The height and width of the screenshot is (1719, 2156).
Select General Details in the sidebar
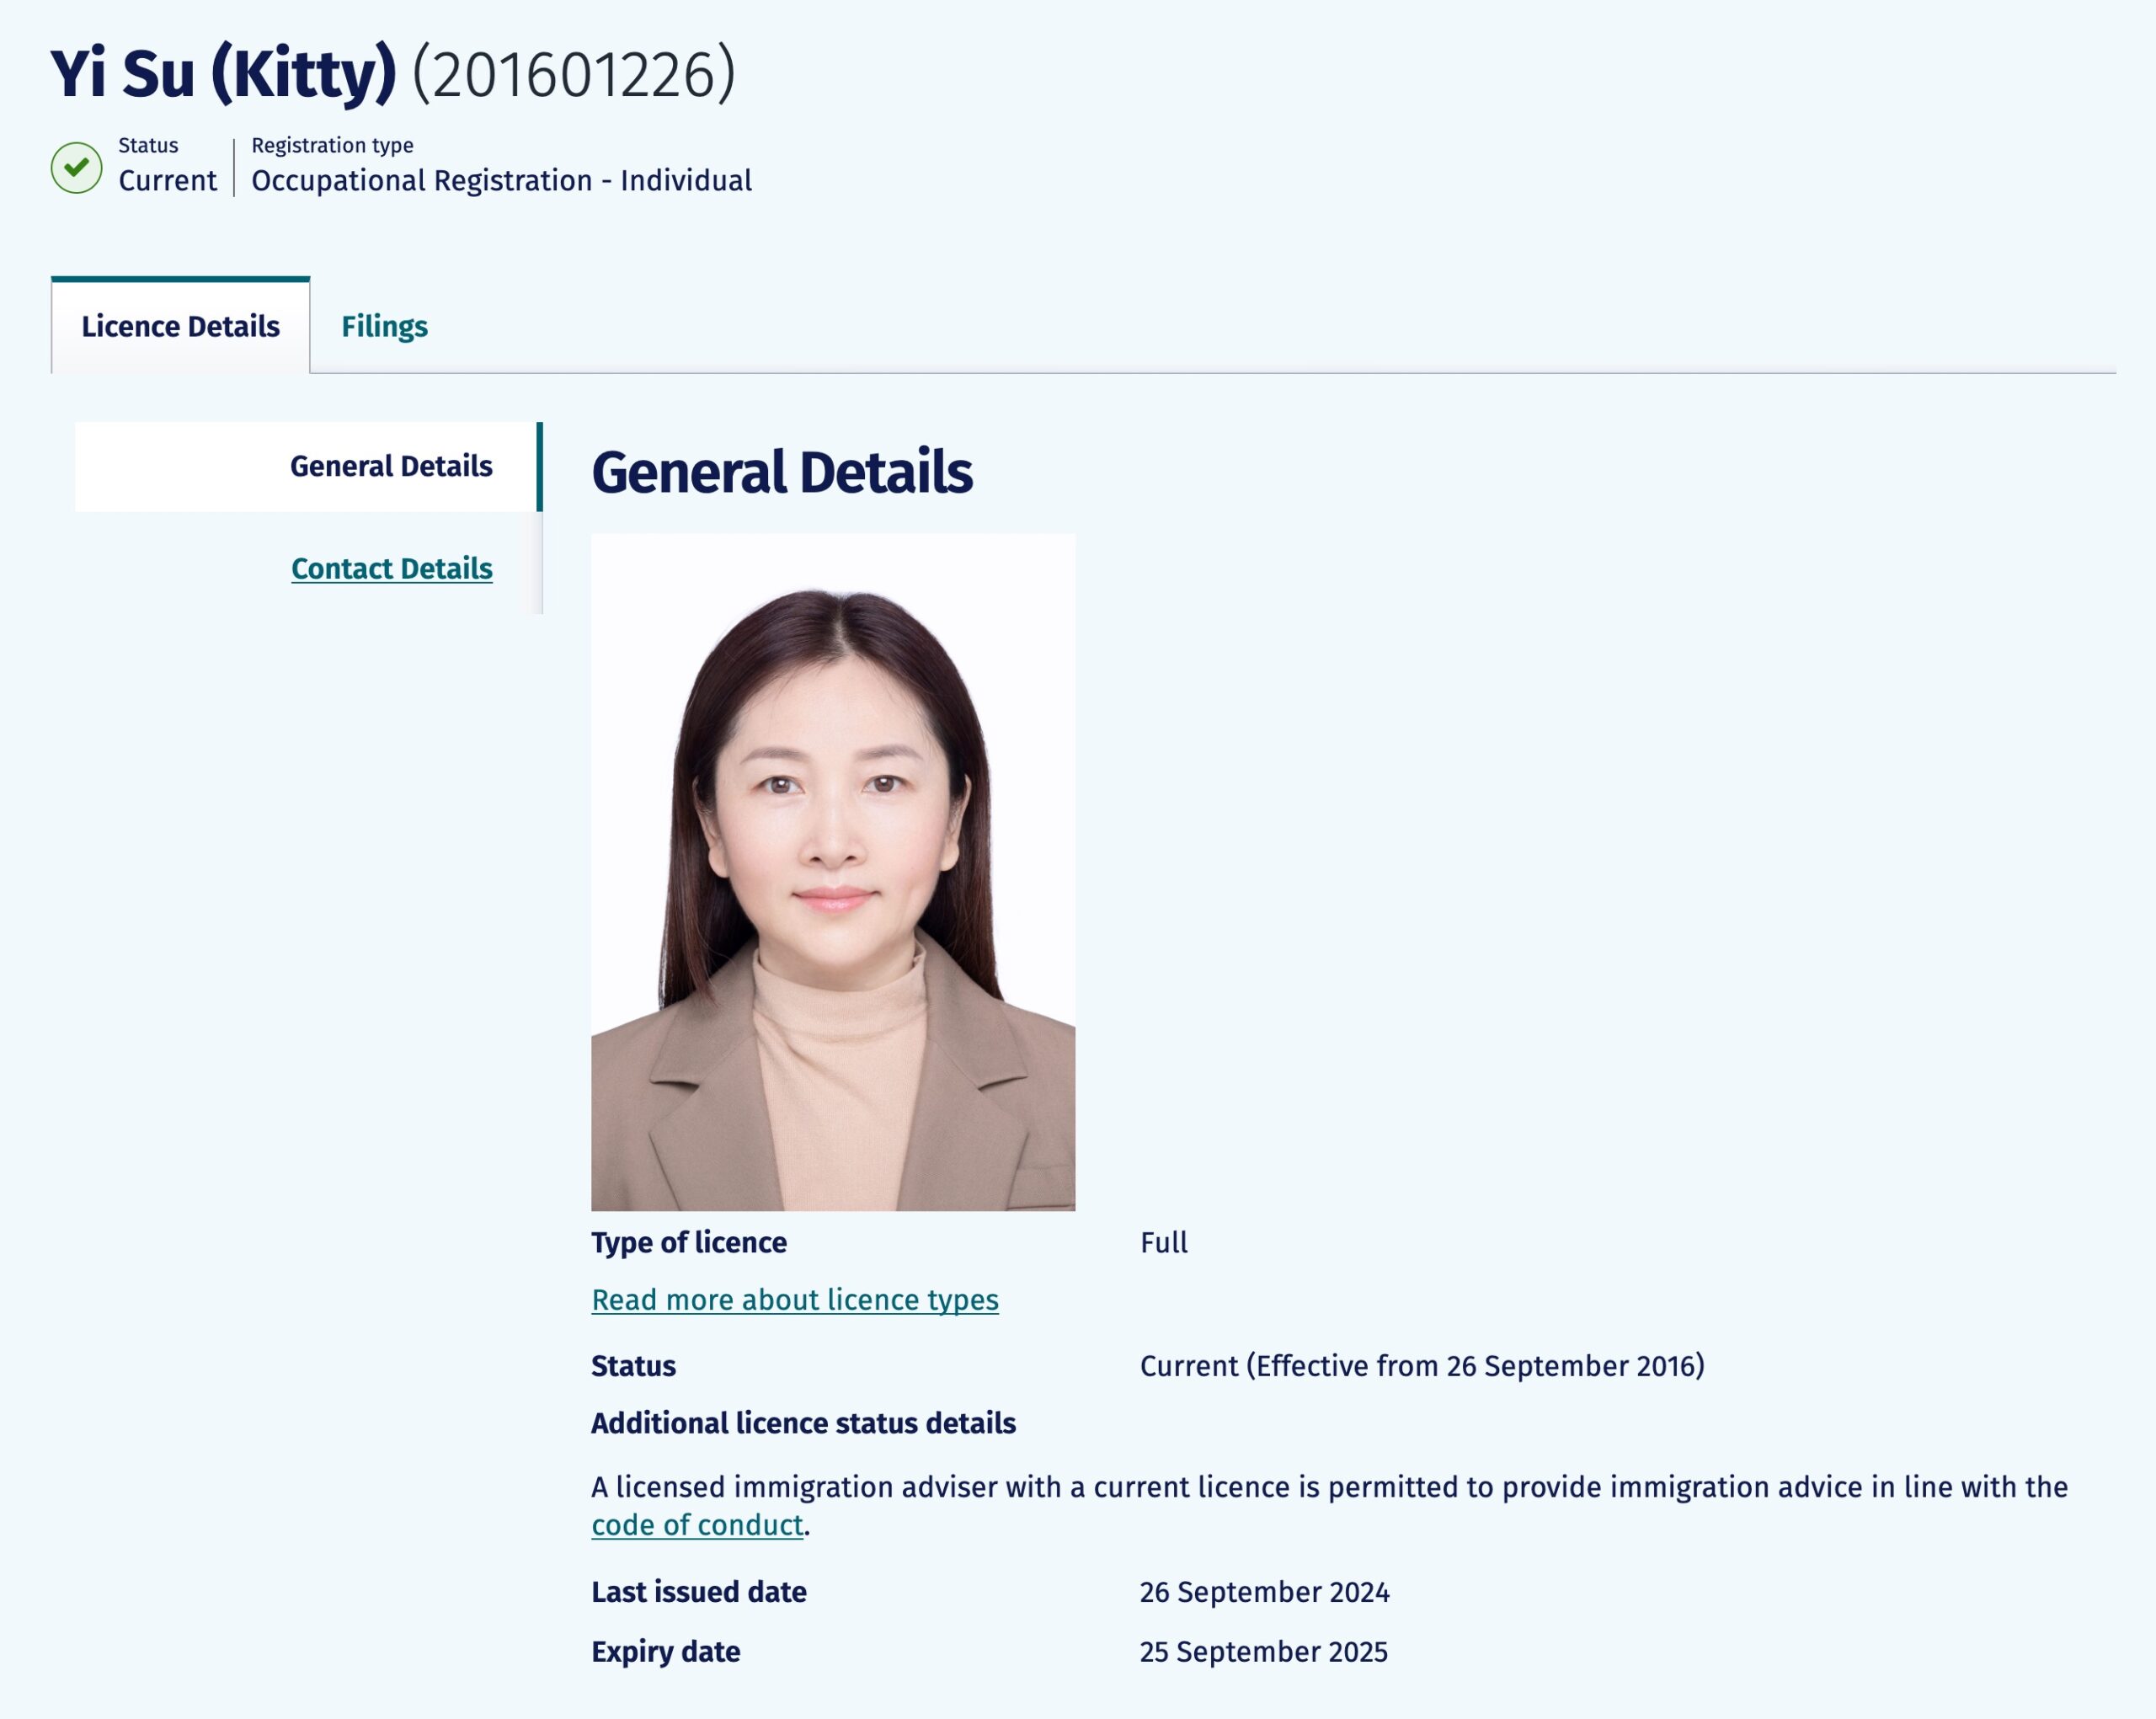pos(391,466)
